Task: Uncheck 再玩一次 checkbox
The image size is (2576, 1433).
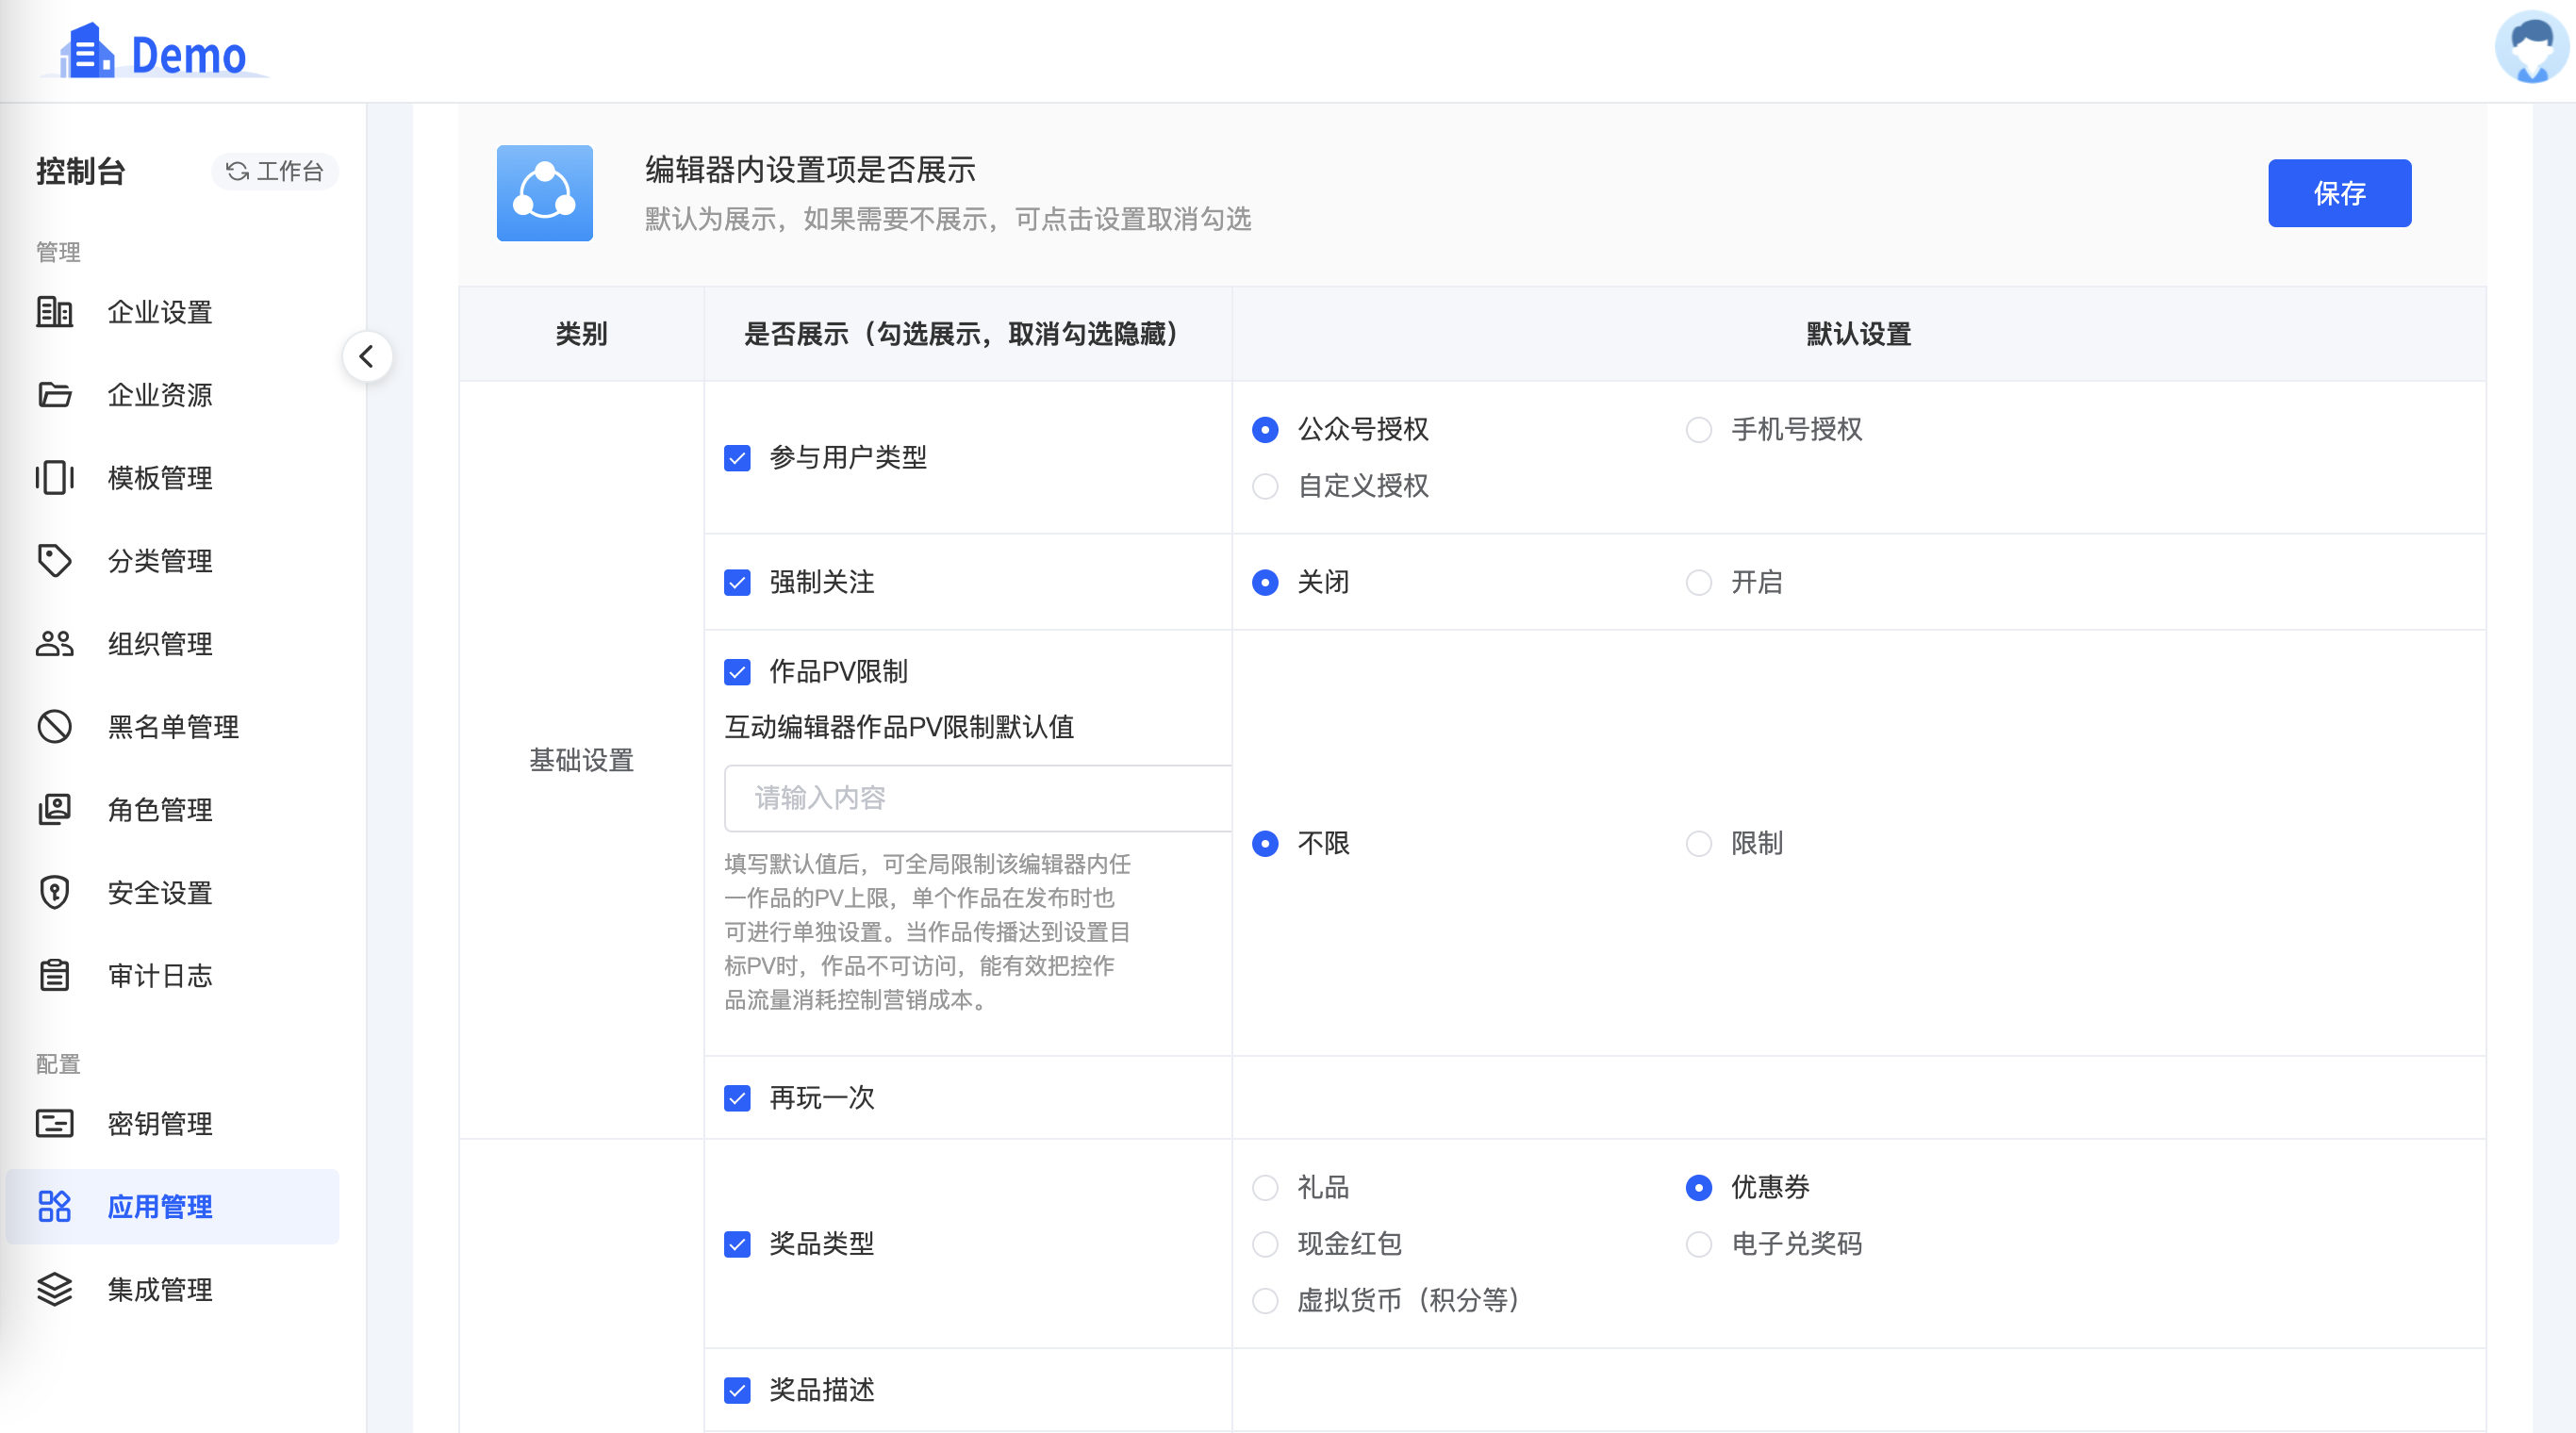Action: click(737, 1098)
